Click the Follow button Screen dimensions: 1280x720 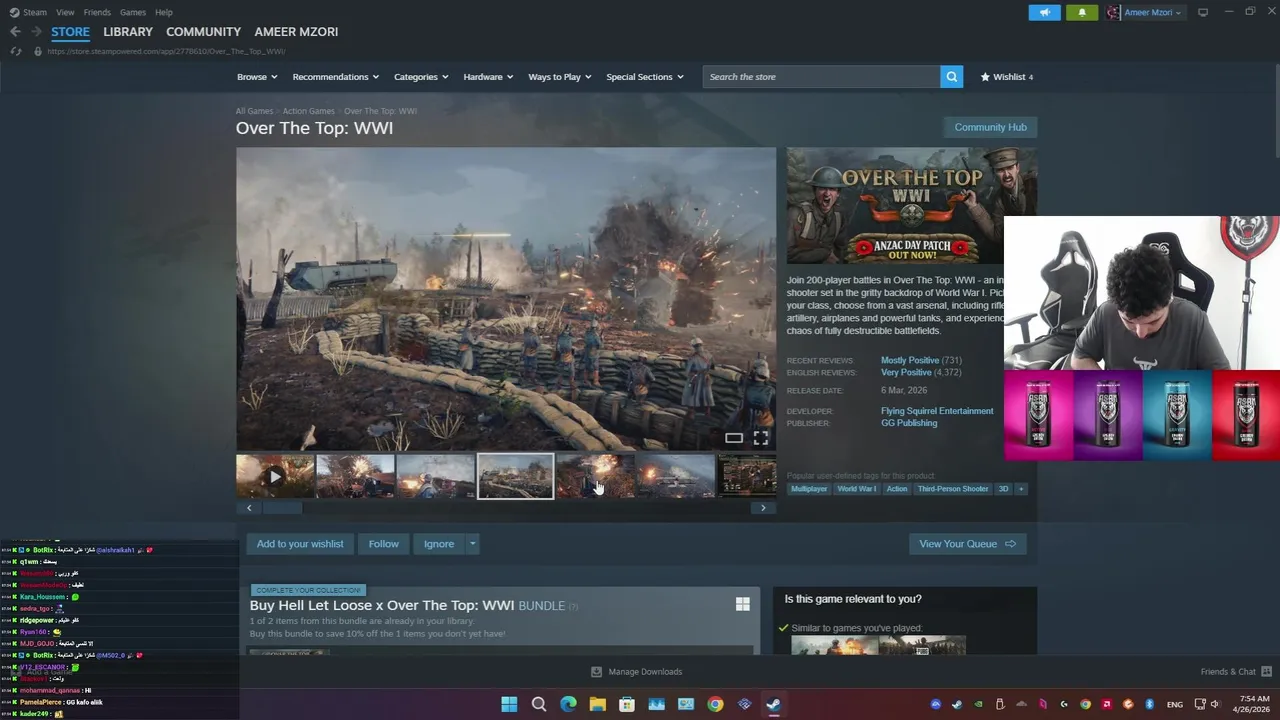click(383, 544)
